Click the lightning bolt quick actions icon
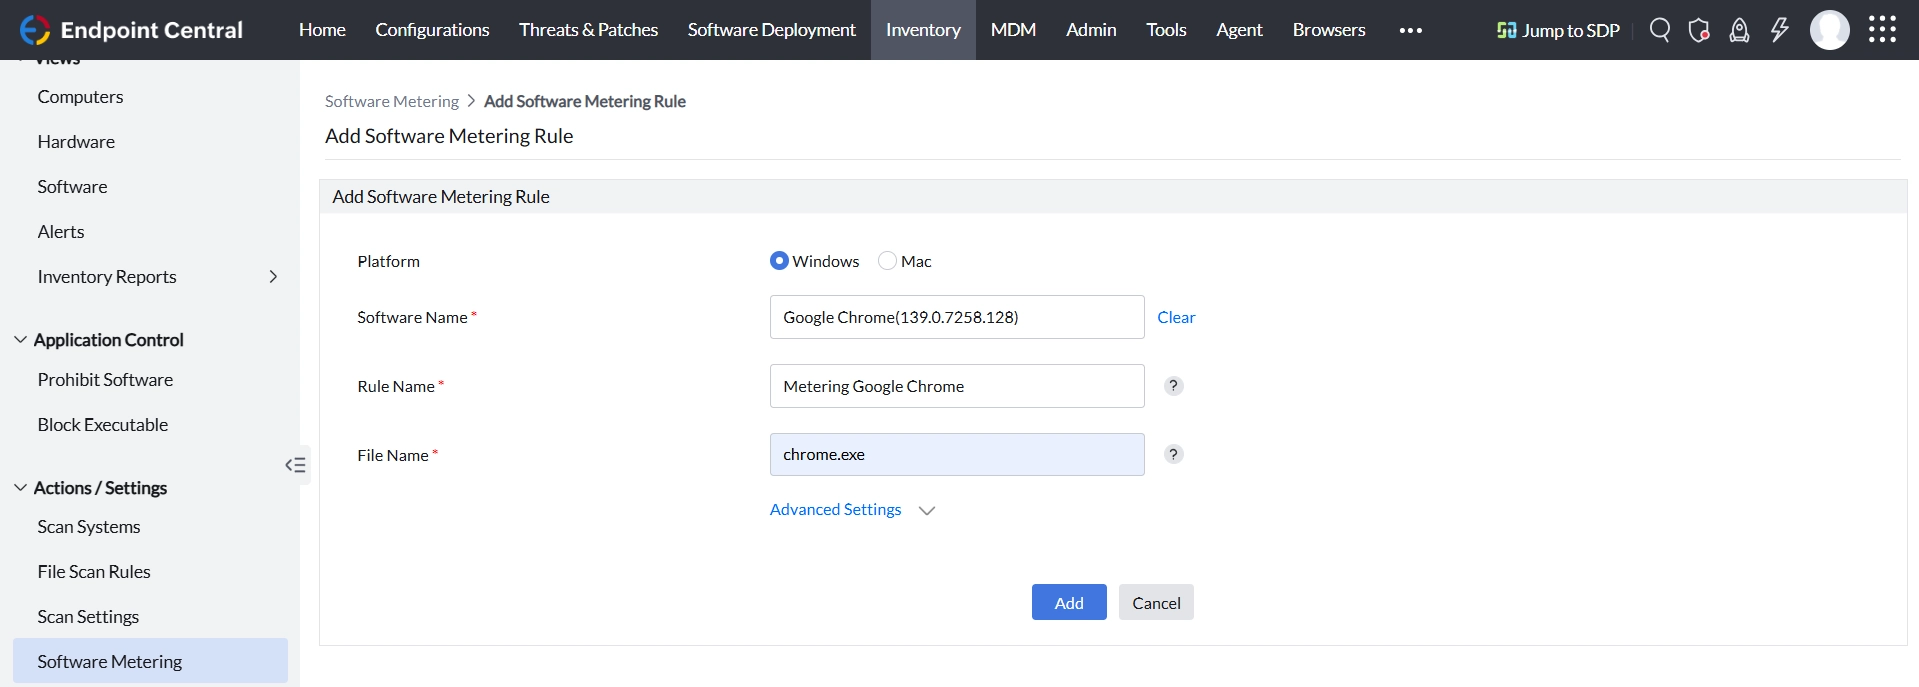The width and height of the screenshot is (1919, 687). coord(1780,30)
